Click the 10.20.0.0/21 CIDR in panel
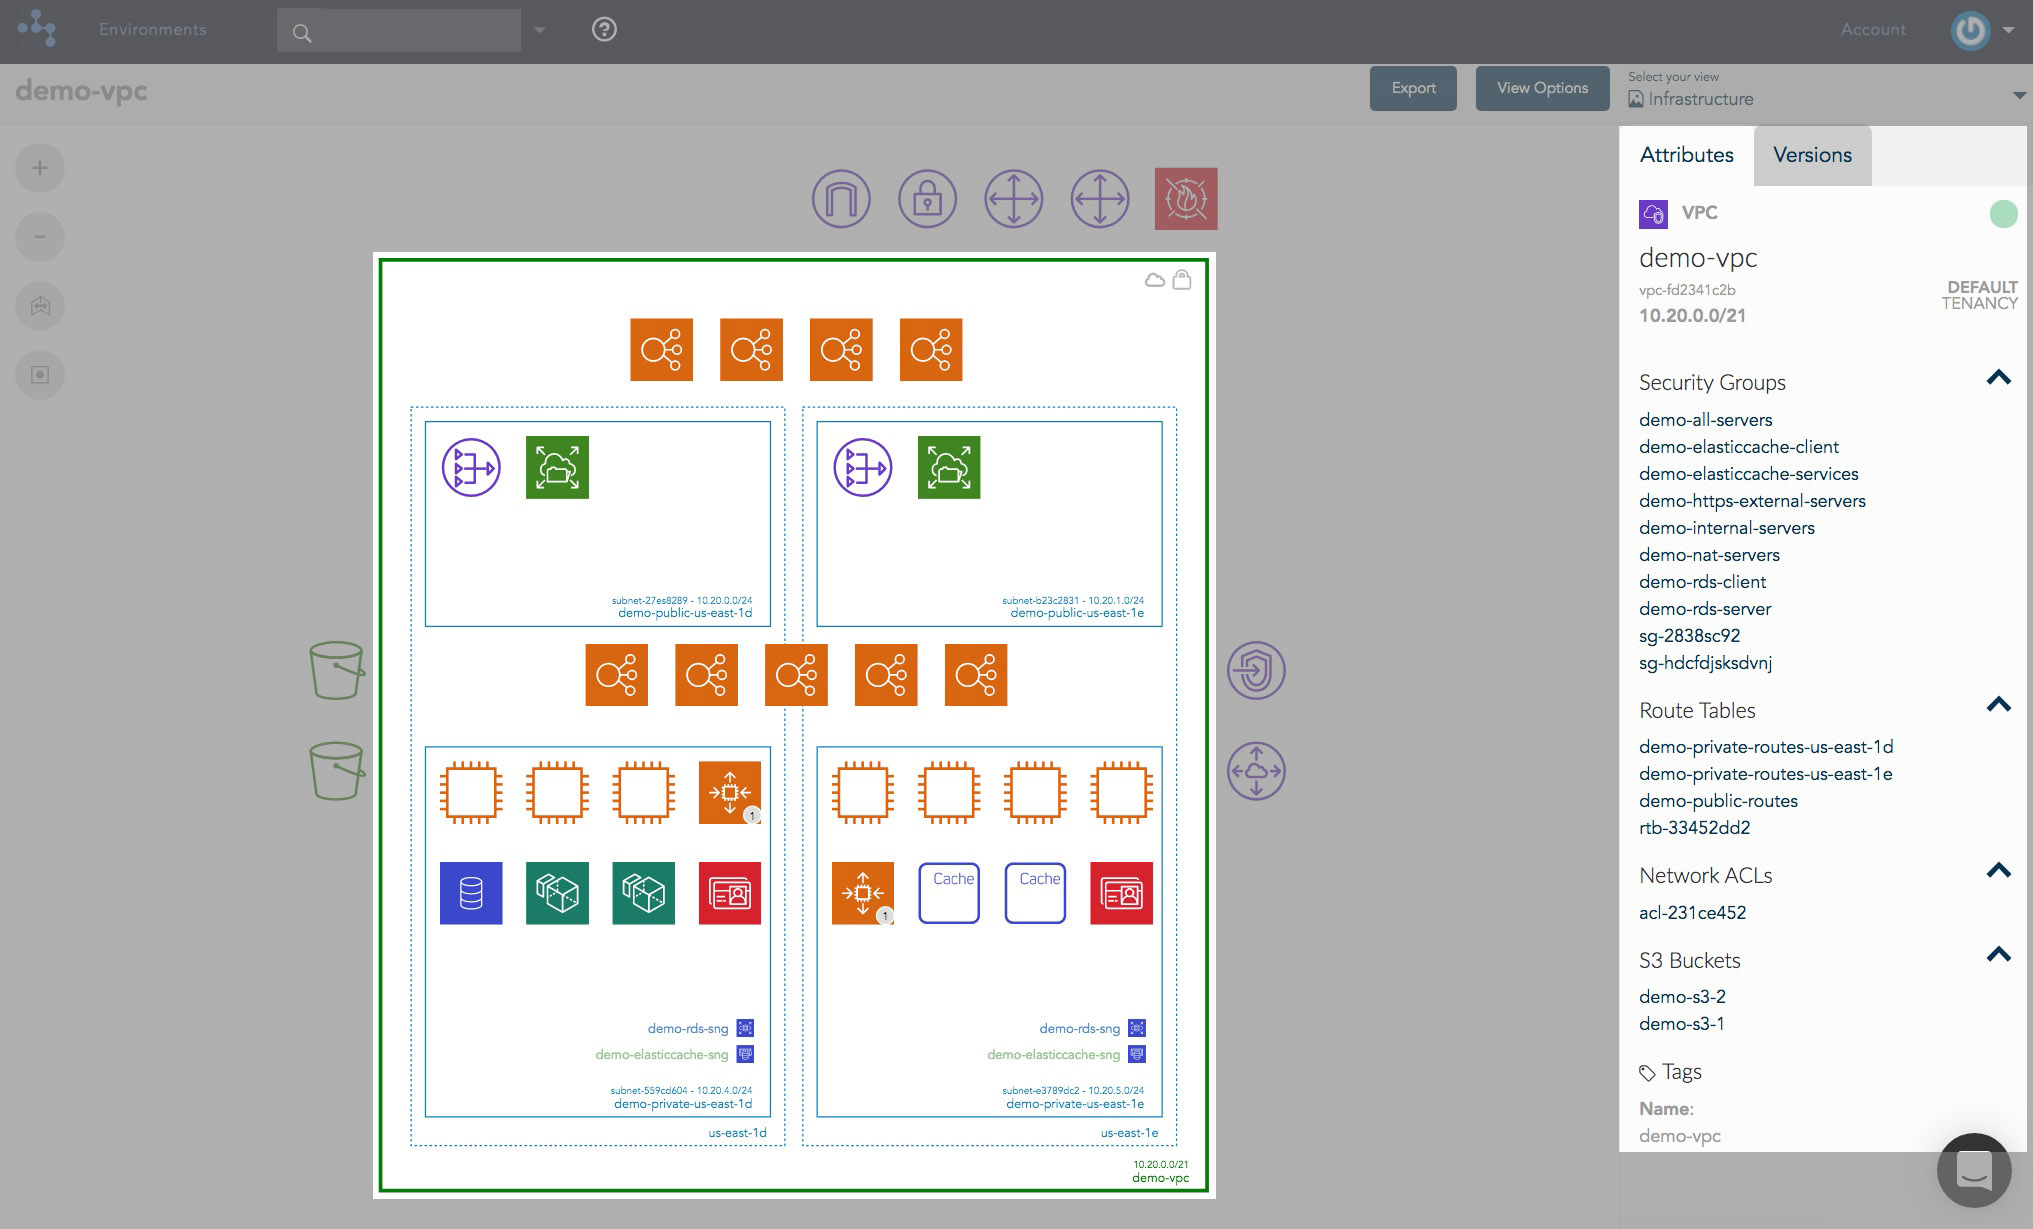 (x=1692, y=316)
